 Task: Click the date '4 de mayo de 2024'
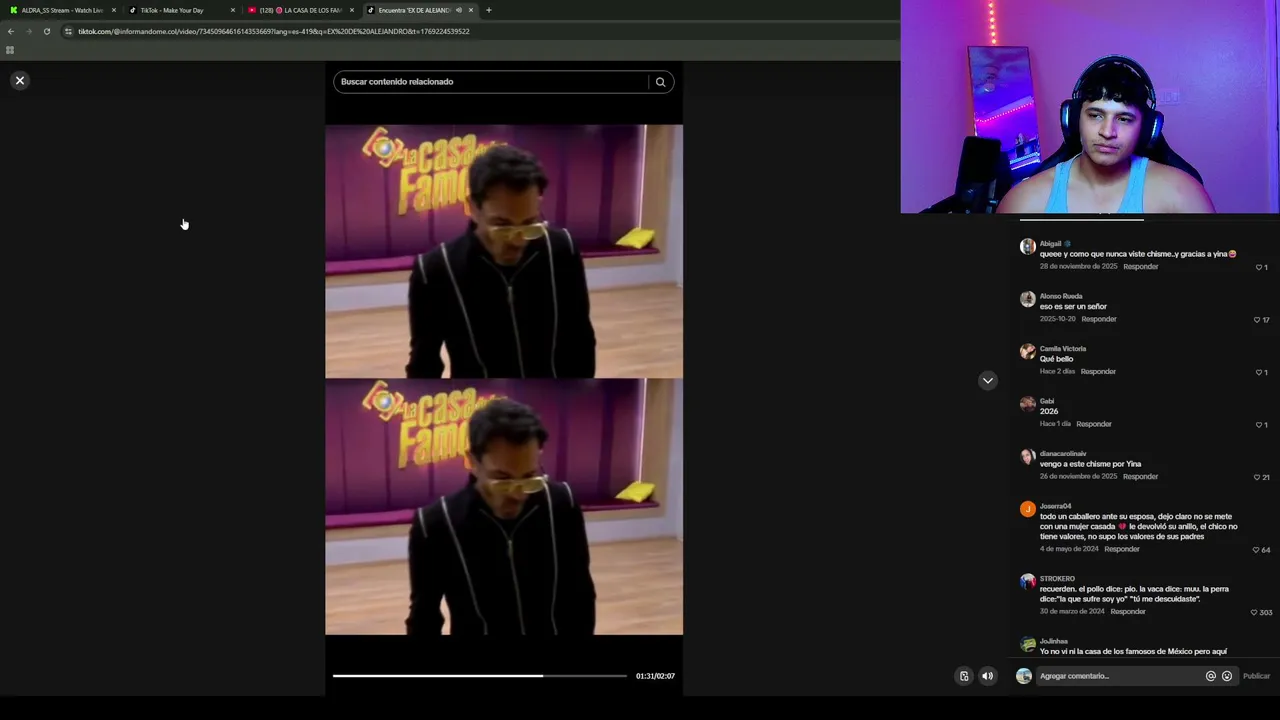pyautogui.click(x=1069, y=549)
